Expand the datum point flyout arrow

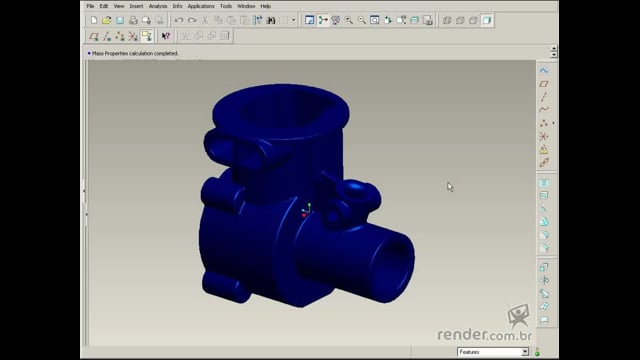pos(553,123)
